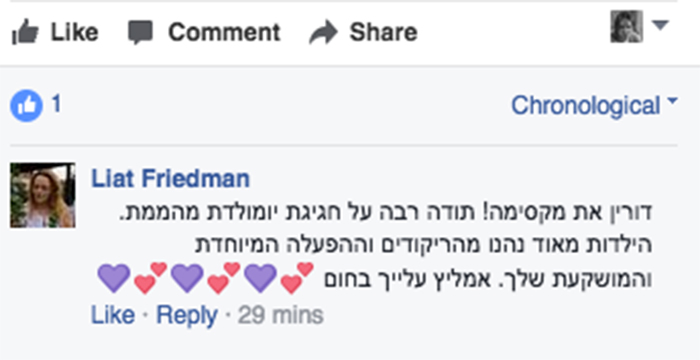Open Liat Friedman's profile name link
The image size is (700, 360).
pos(170,179)
